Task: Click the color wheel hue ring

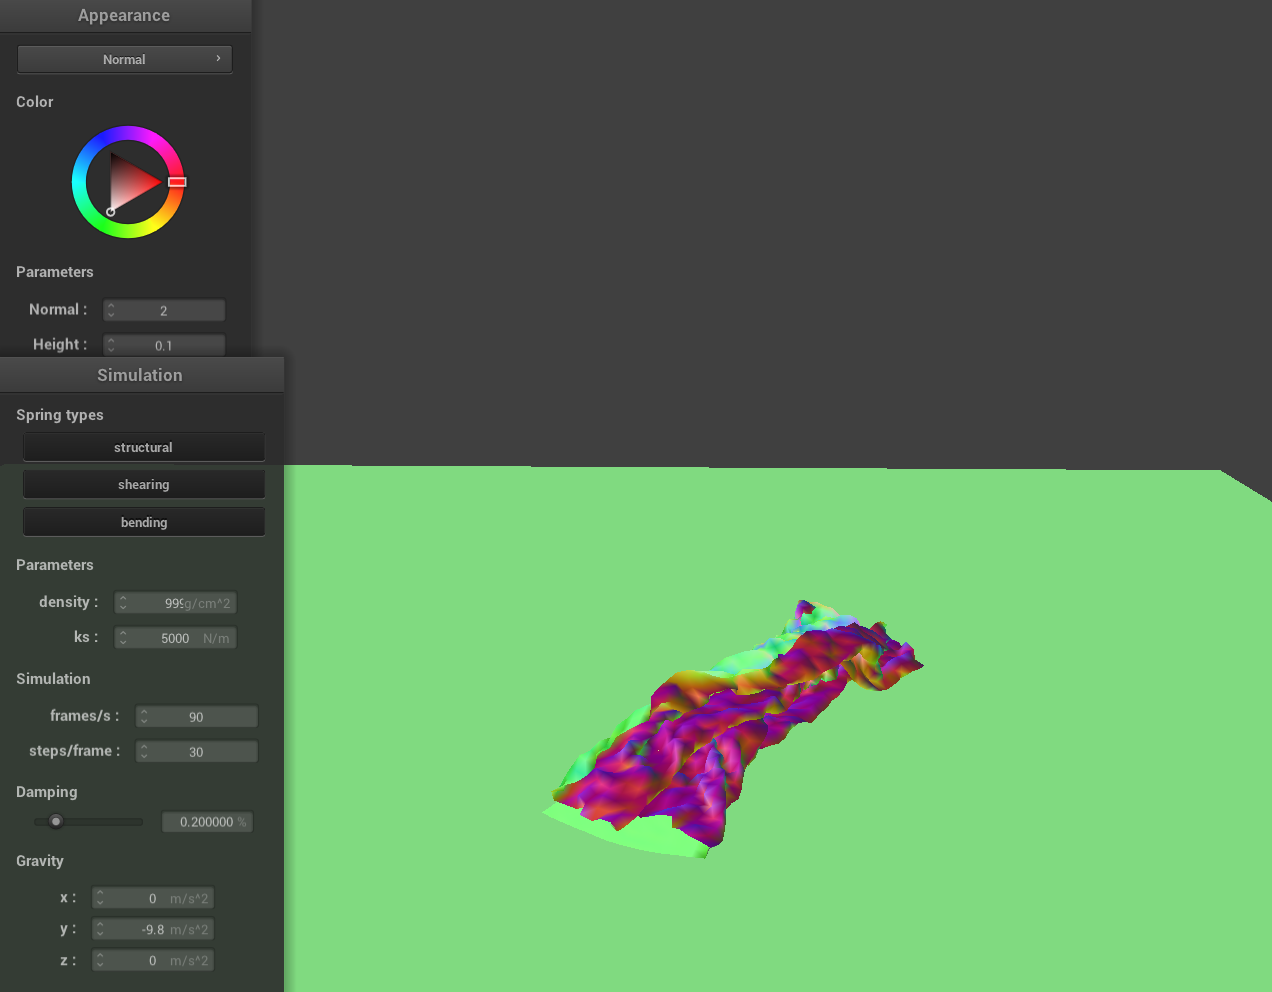Action: (128, 132)
